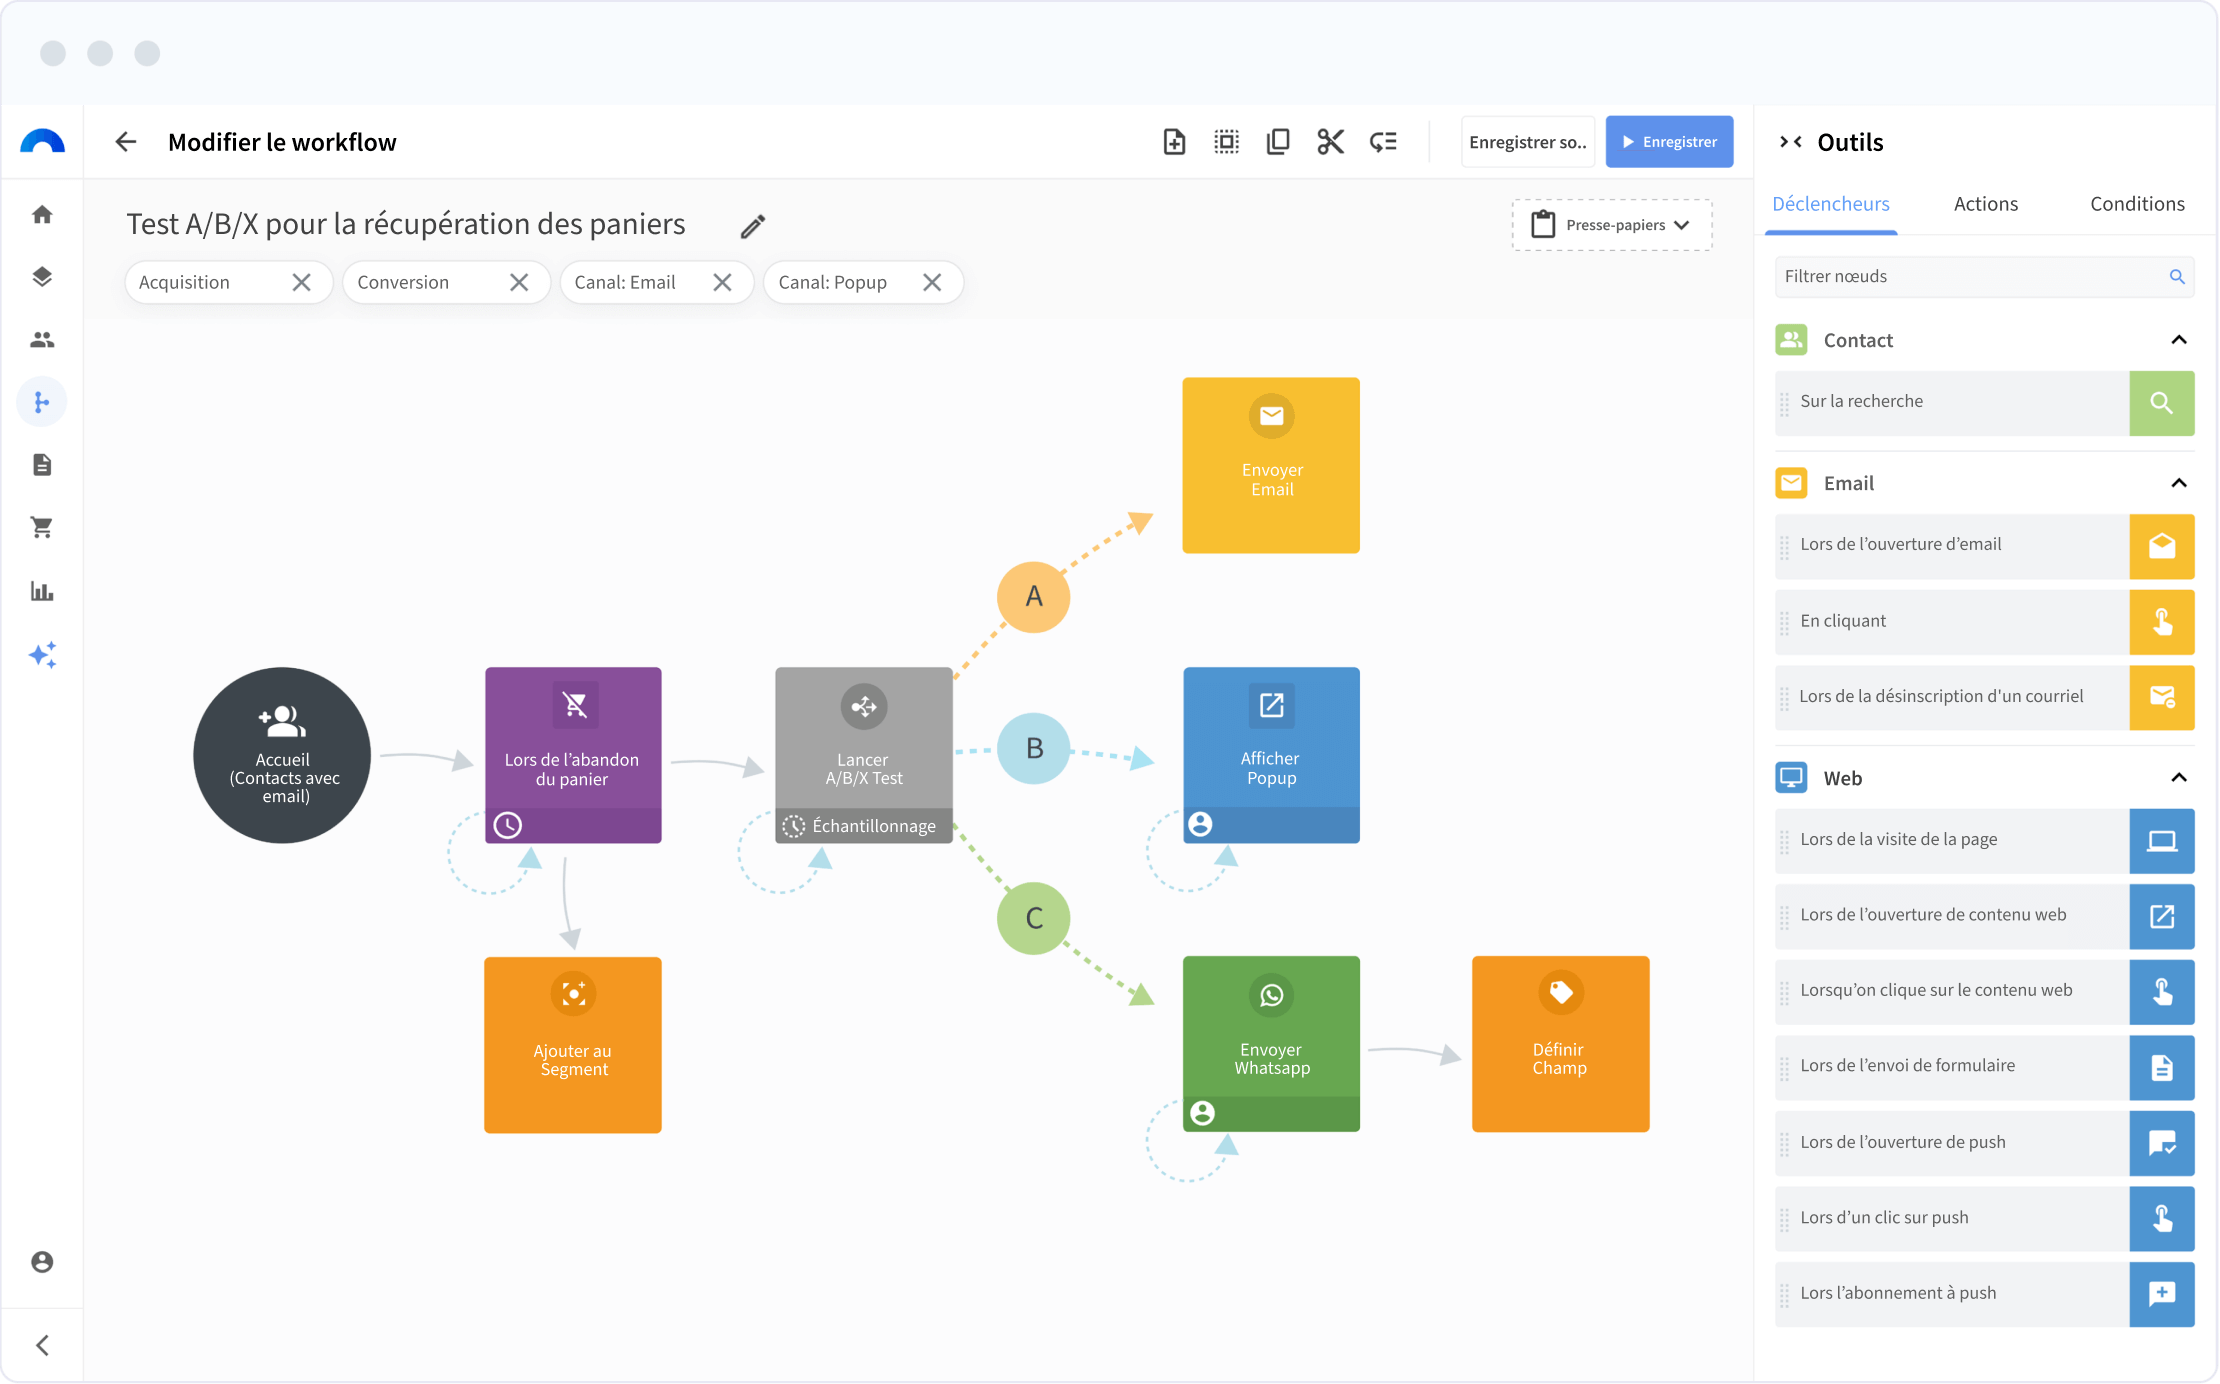The image size is (2220, 1384).
Task: Collapse the Web triggers section
Action: tap(2179, 777)
